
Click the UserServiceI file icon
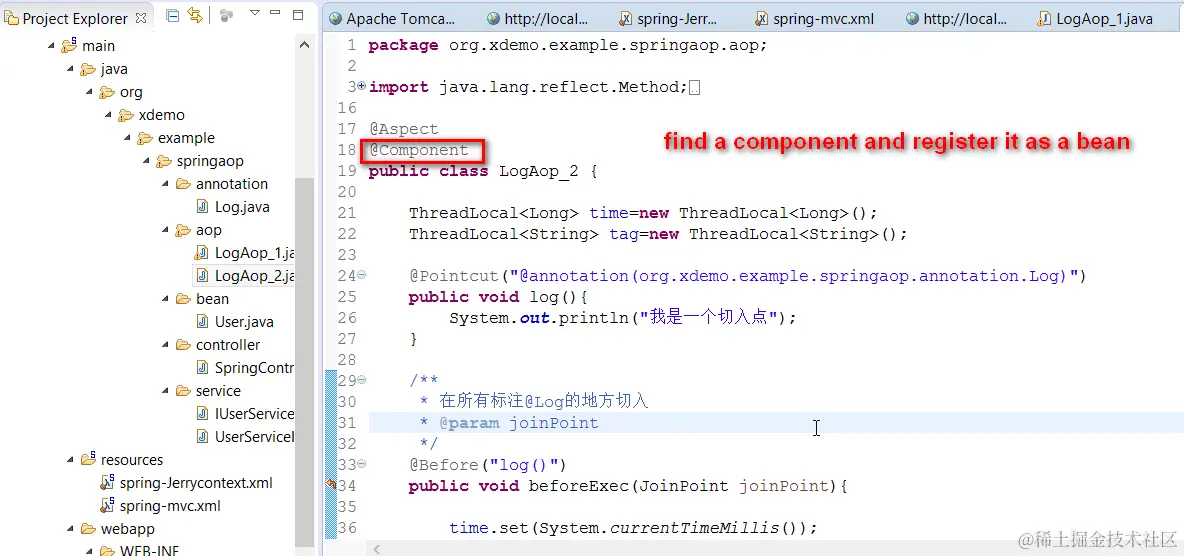click(202, 437)
